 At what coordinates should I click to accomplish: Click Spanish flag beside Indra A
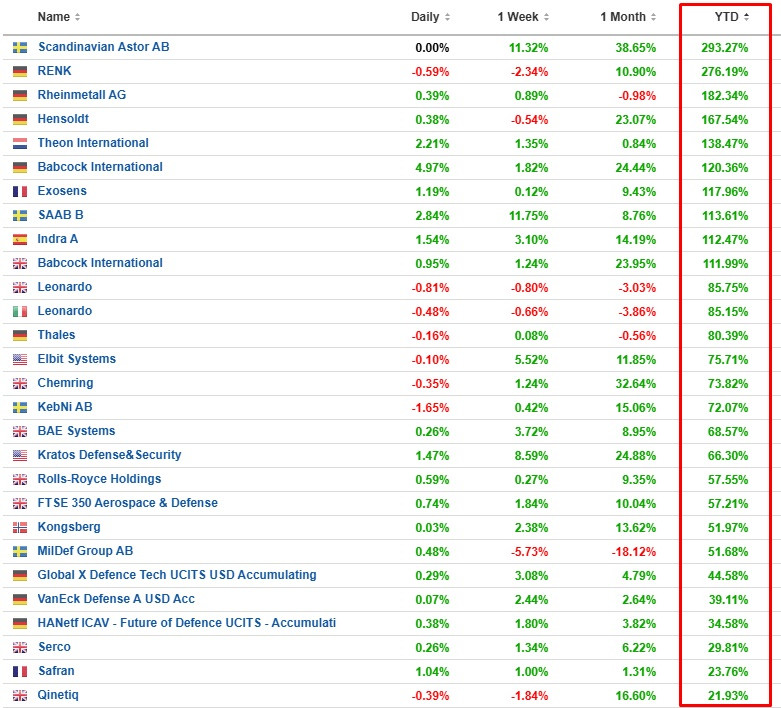point(20,240)
